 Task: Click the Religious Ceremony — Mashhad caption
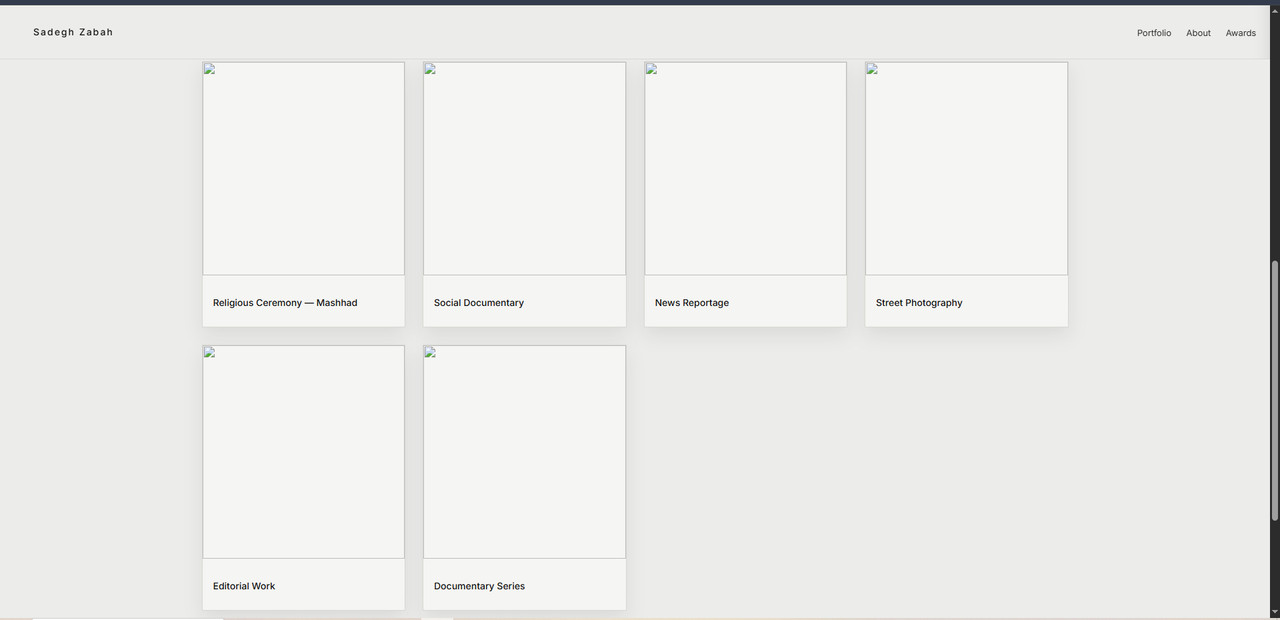point(285,303)
